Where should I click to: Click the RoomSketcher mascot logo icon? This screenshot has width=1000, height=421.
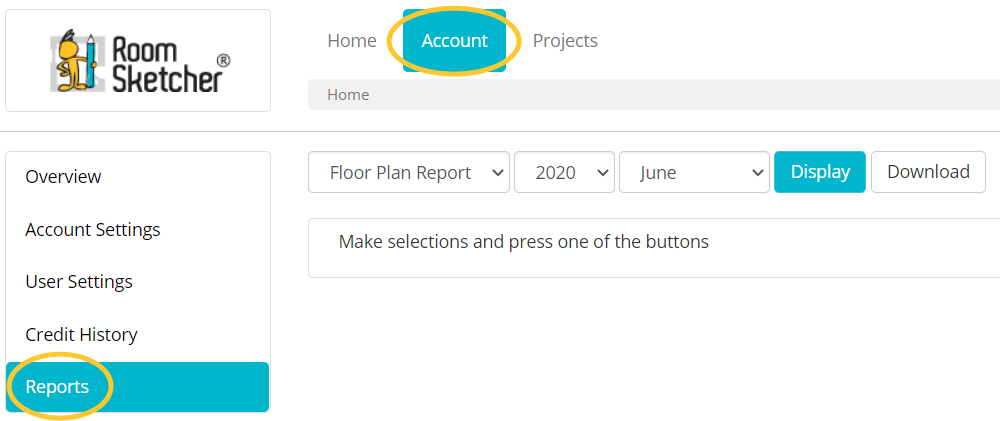coord(76,62)
